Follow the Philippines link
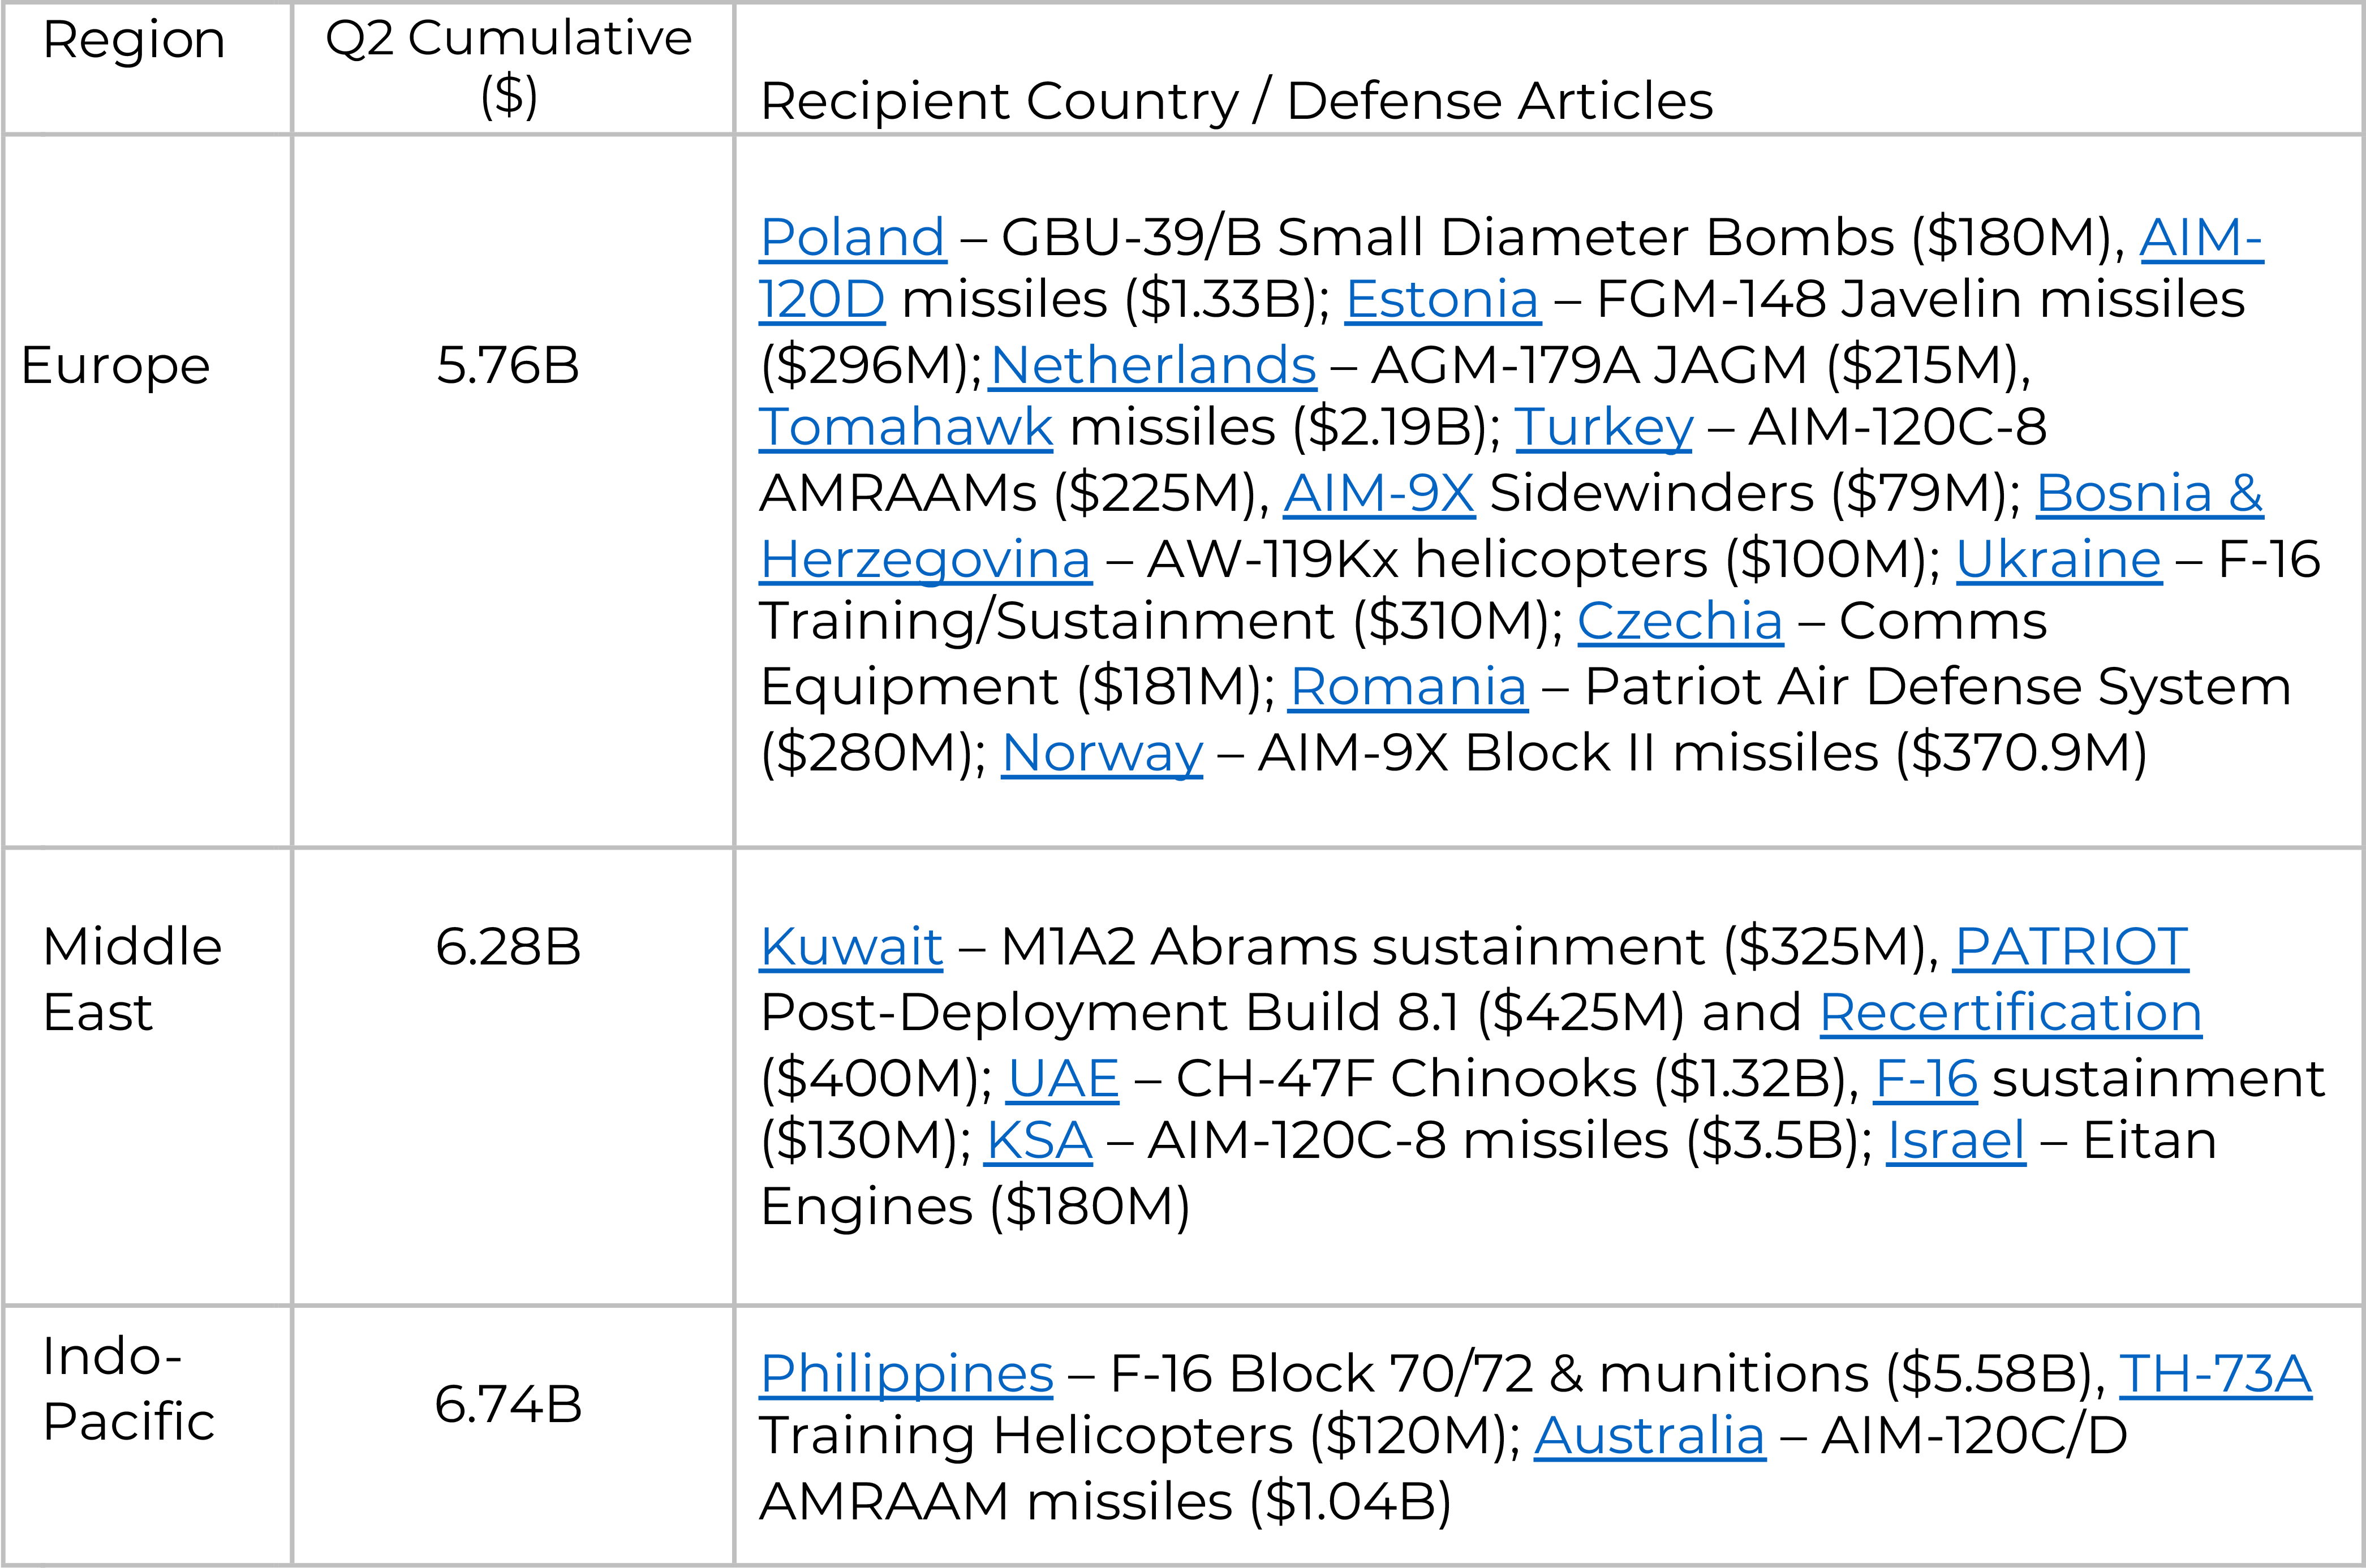The width and height of the screenshot is (2366, 1568). pyautogui.click(x=907, y=1375)
